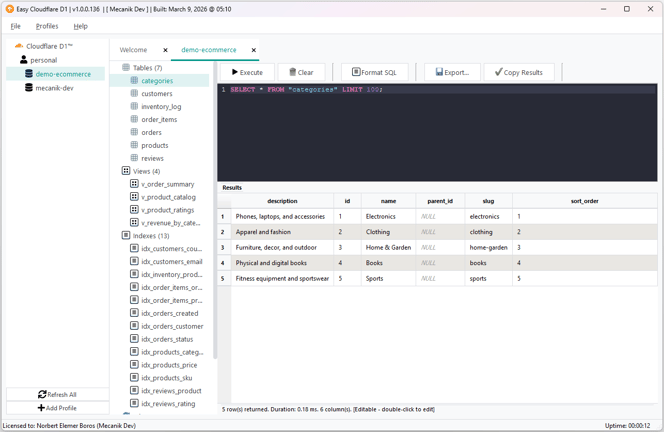The image size is (664, 432).
Task: Click the Easy Cloudflare D1 app icon
Action: click(10, 9)
